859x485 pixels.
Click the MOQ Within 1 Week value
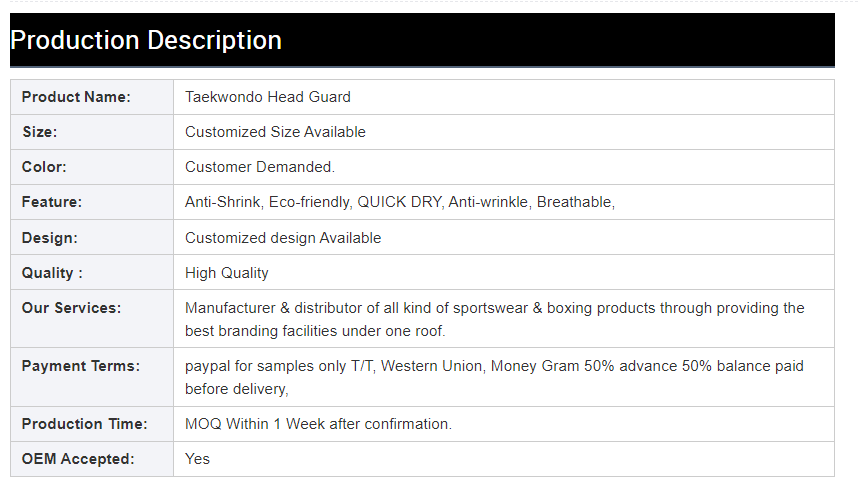[x=318, y=424]
